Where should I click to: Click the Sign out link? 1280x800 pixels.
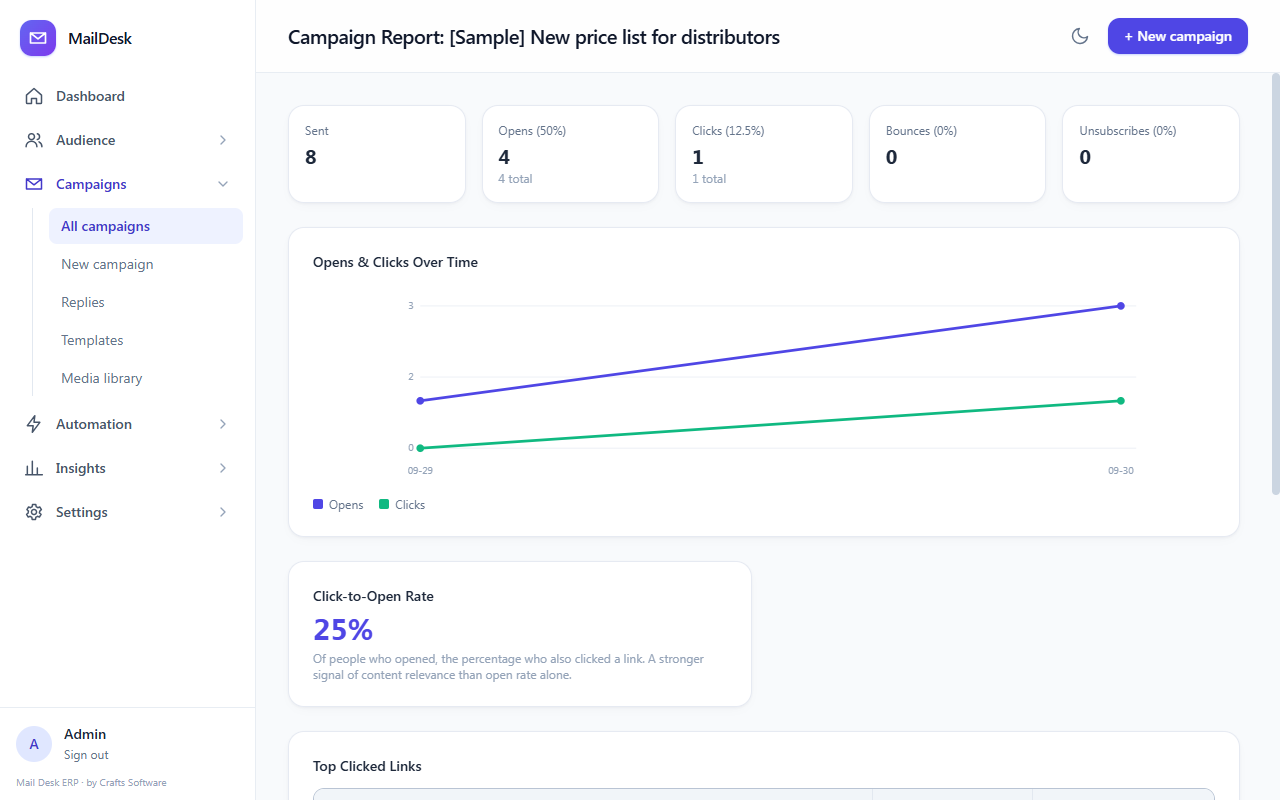(x=86, y=755)
